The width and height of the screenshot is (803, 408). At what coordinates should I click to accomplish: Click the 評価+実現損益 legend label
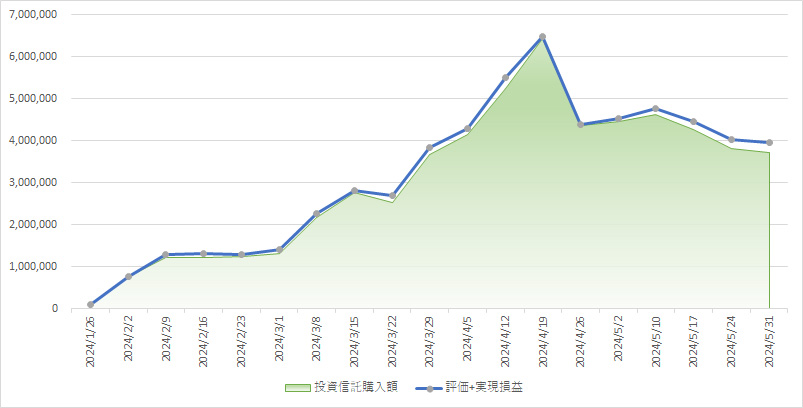[482, 388]
